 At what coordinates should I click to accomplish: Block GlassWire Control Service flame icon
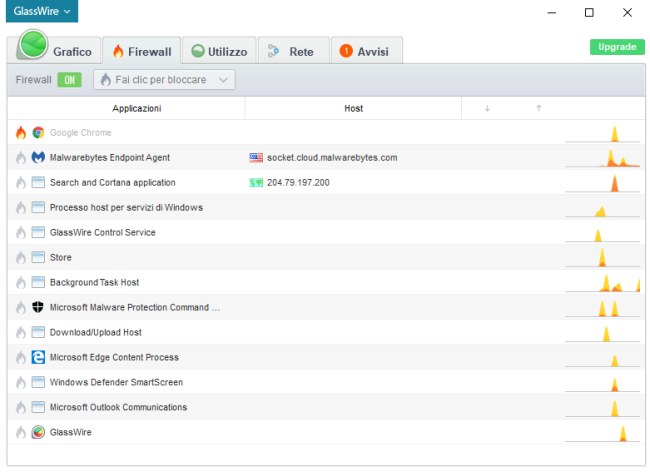21,232
